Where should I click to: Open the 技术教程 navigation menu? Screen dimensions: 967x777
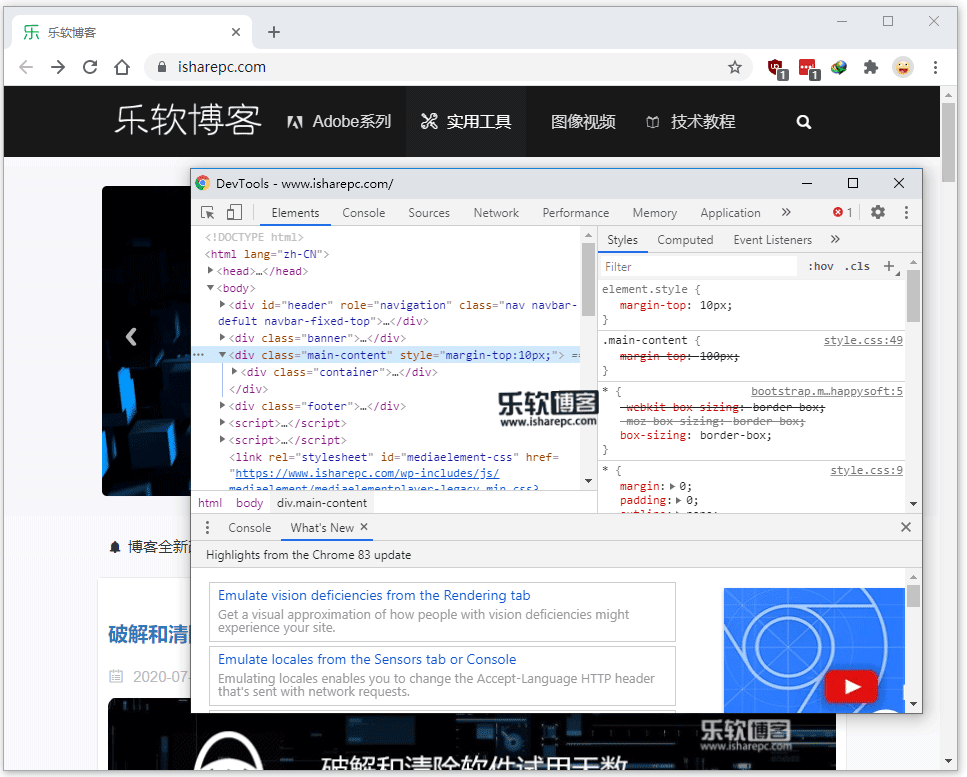tap(690, 122)
